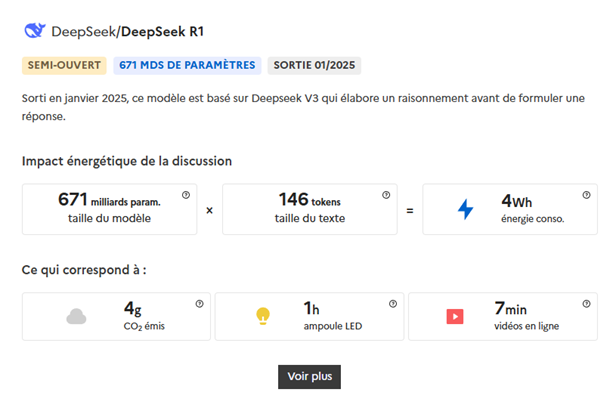616x411 pixels.
Task: Open info tooltip on 4Wh energy card
Action: 587,195
